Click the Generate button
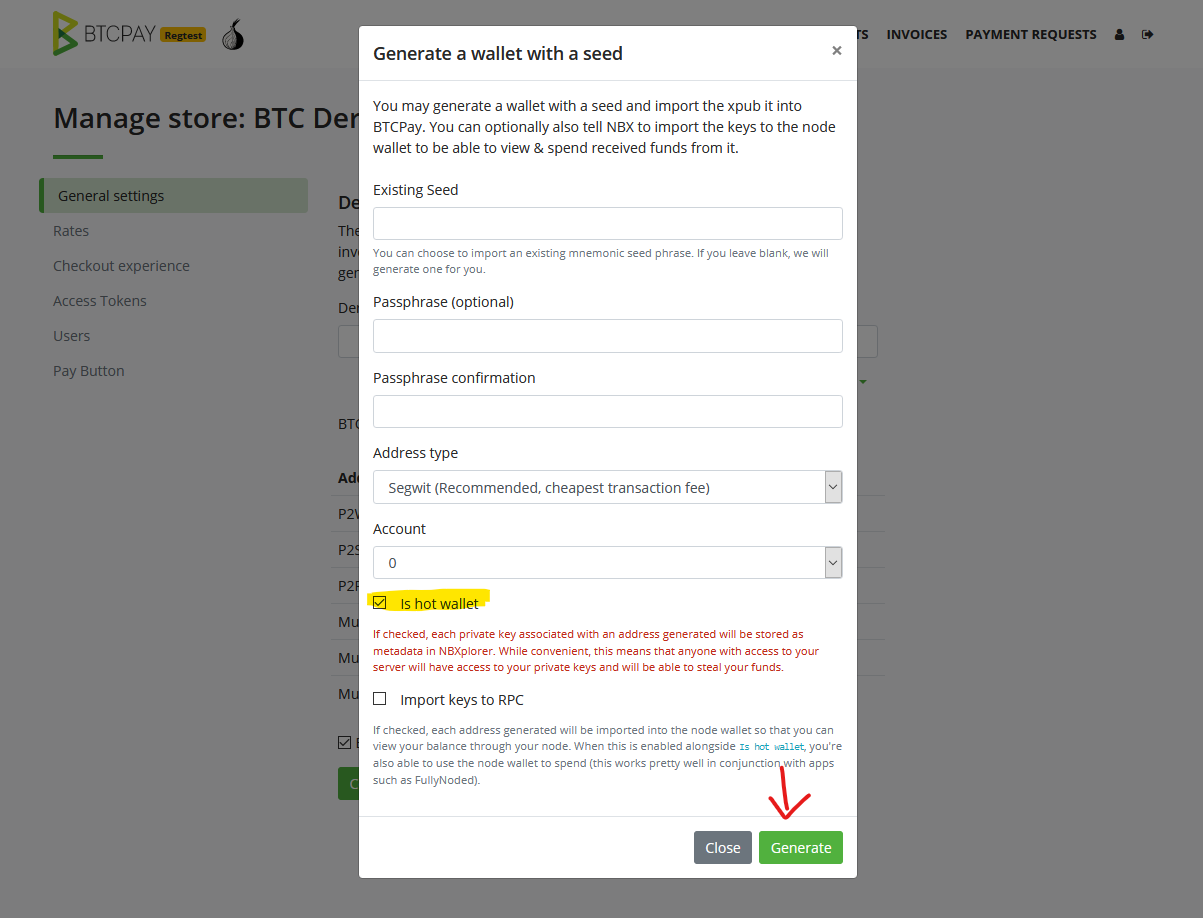 (x=800, y=847)
